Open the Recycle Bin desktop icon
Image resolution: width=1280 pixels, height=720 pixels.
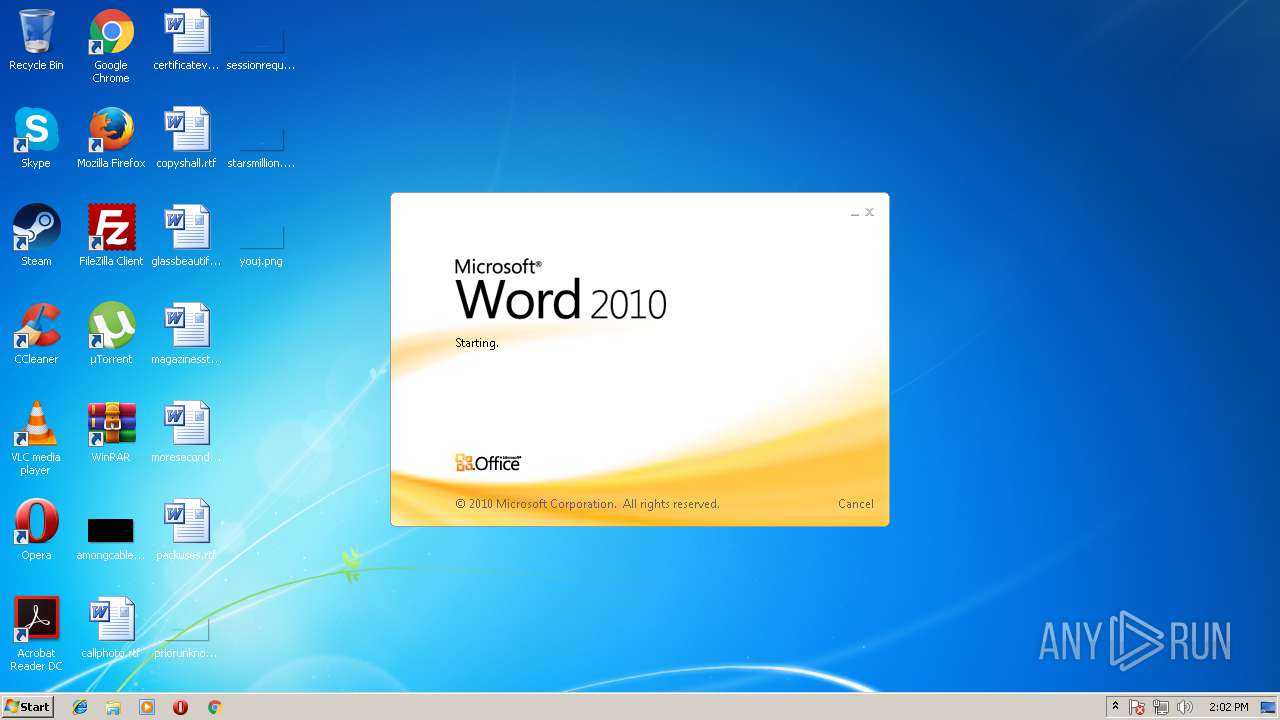[x=36, y=40]
